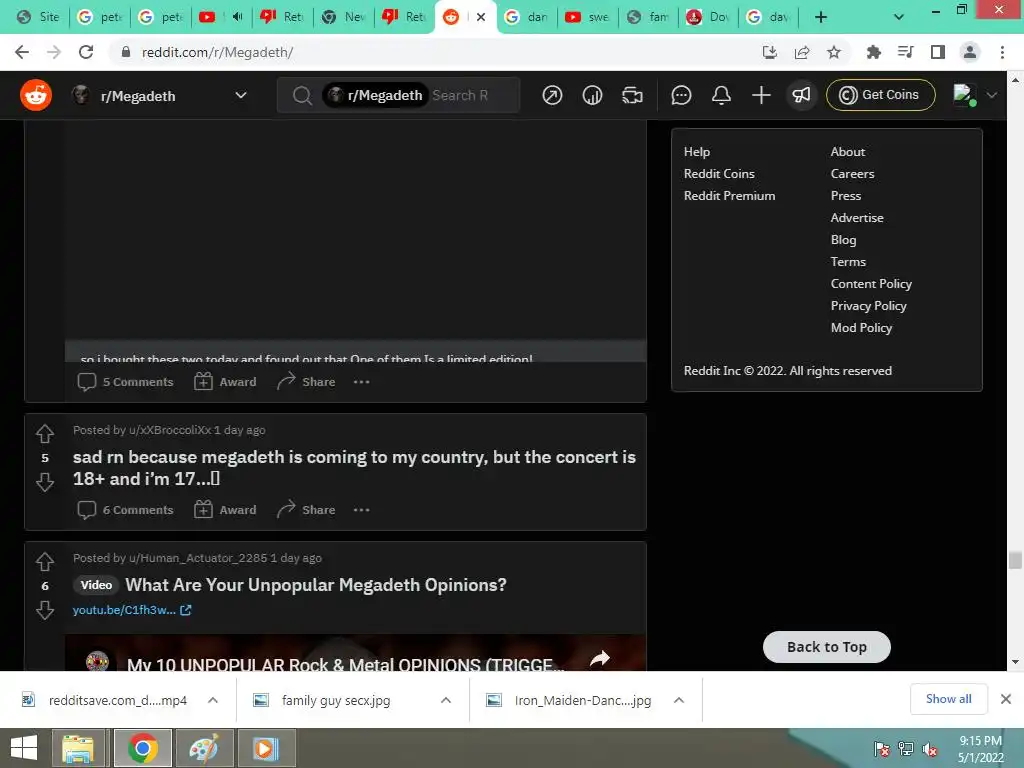Go back in Chrome browser
The height and width of the screenshot is (768, 1024).
click(x=22, y=52)
